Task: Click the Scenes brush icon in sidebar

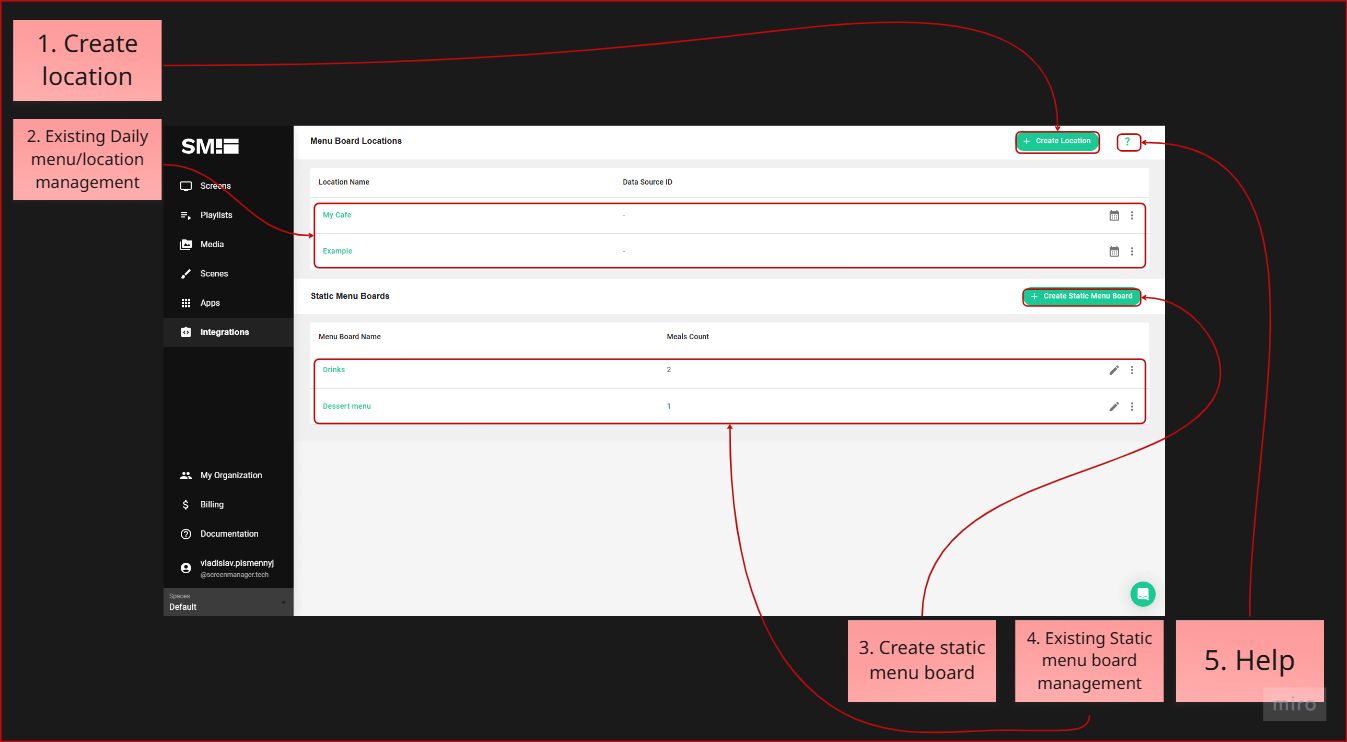Action: pos(185,273)
